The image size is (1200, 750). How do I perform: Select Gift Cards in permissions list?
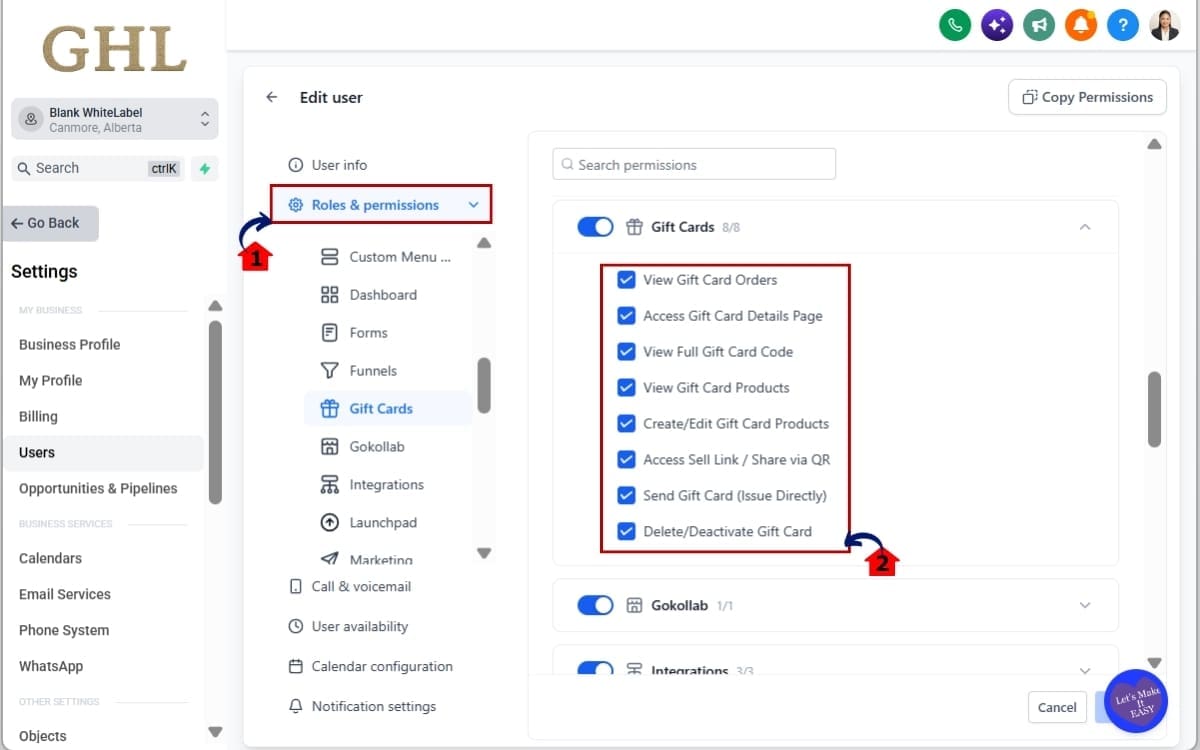[x=387, y=409]
